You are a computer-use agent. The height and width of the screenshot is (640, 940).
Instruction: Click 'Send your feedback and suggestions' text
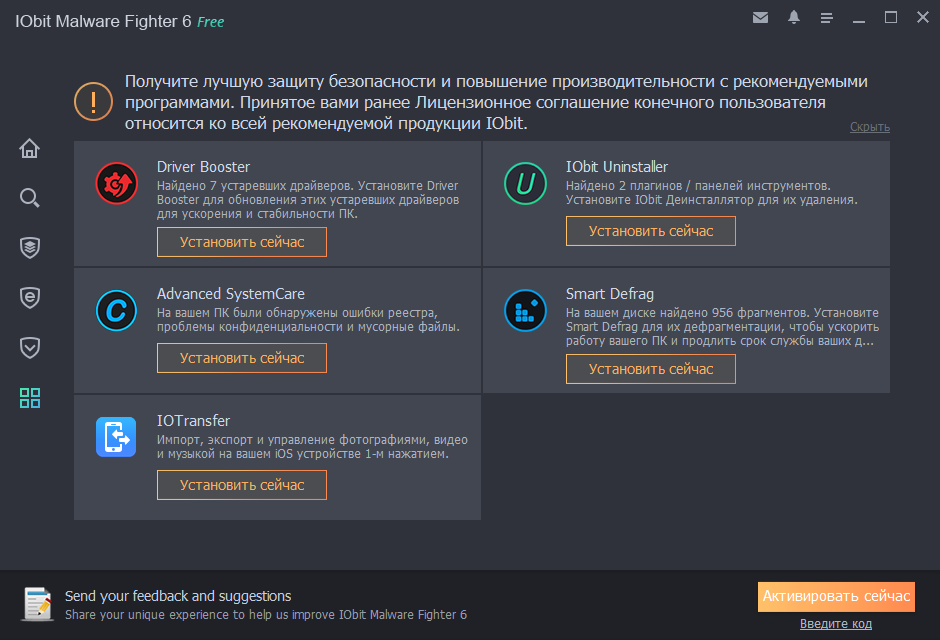coord(178,596)
